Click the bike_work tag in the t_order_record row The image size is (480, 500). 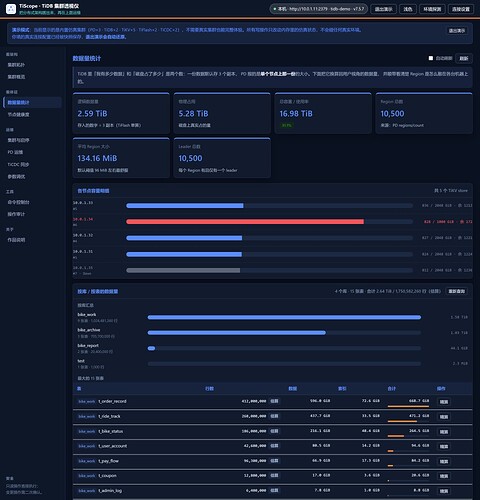point(87,401)
